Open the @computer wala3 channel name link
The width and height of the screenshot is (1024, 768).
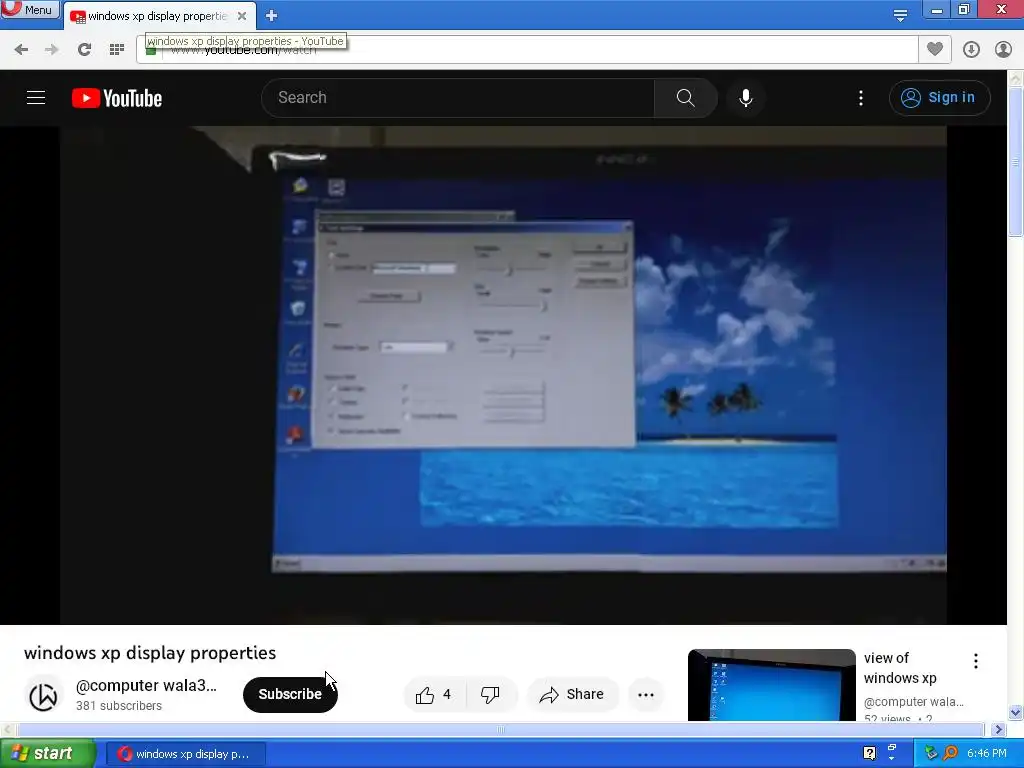tap(146, 686)
